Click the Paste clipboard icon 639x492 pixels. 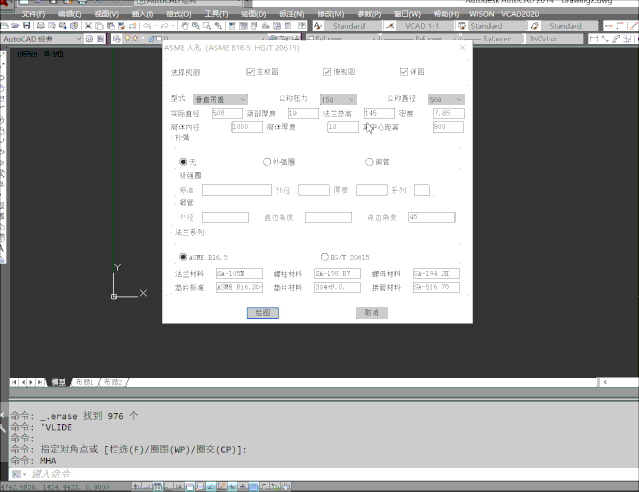point(110,26)
